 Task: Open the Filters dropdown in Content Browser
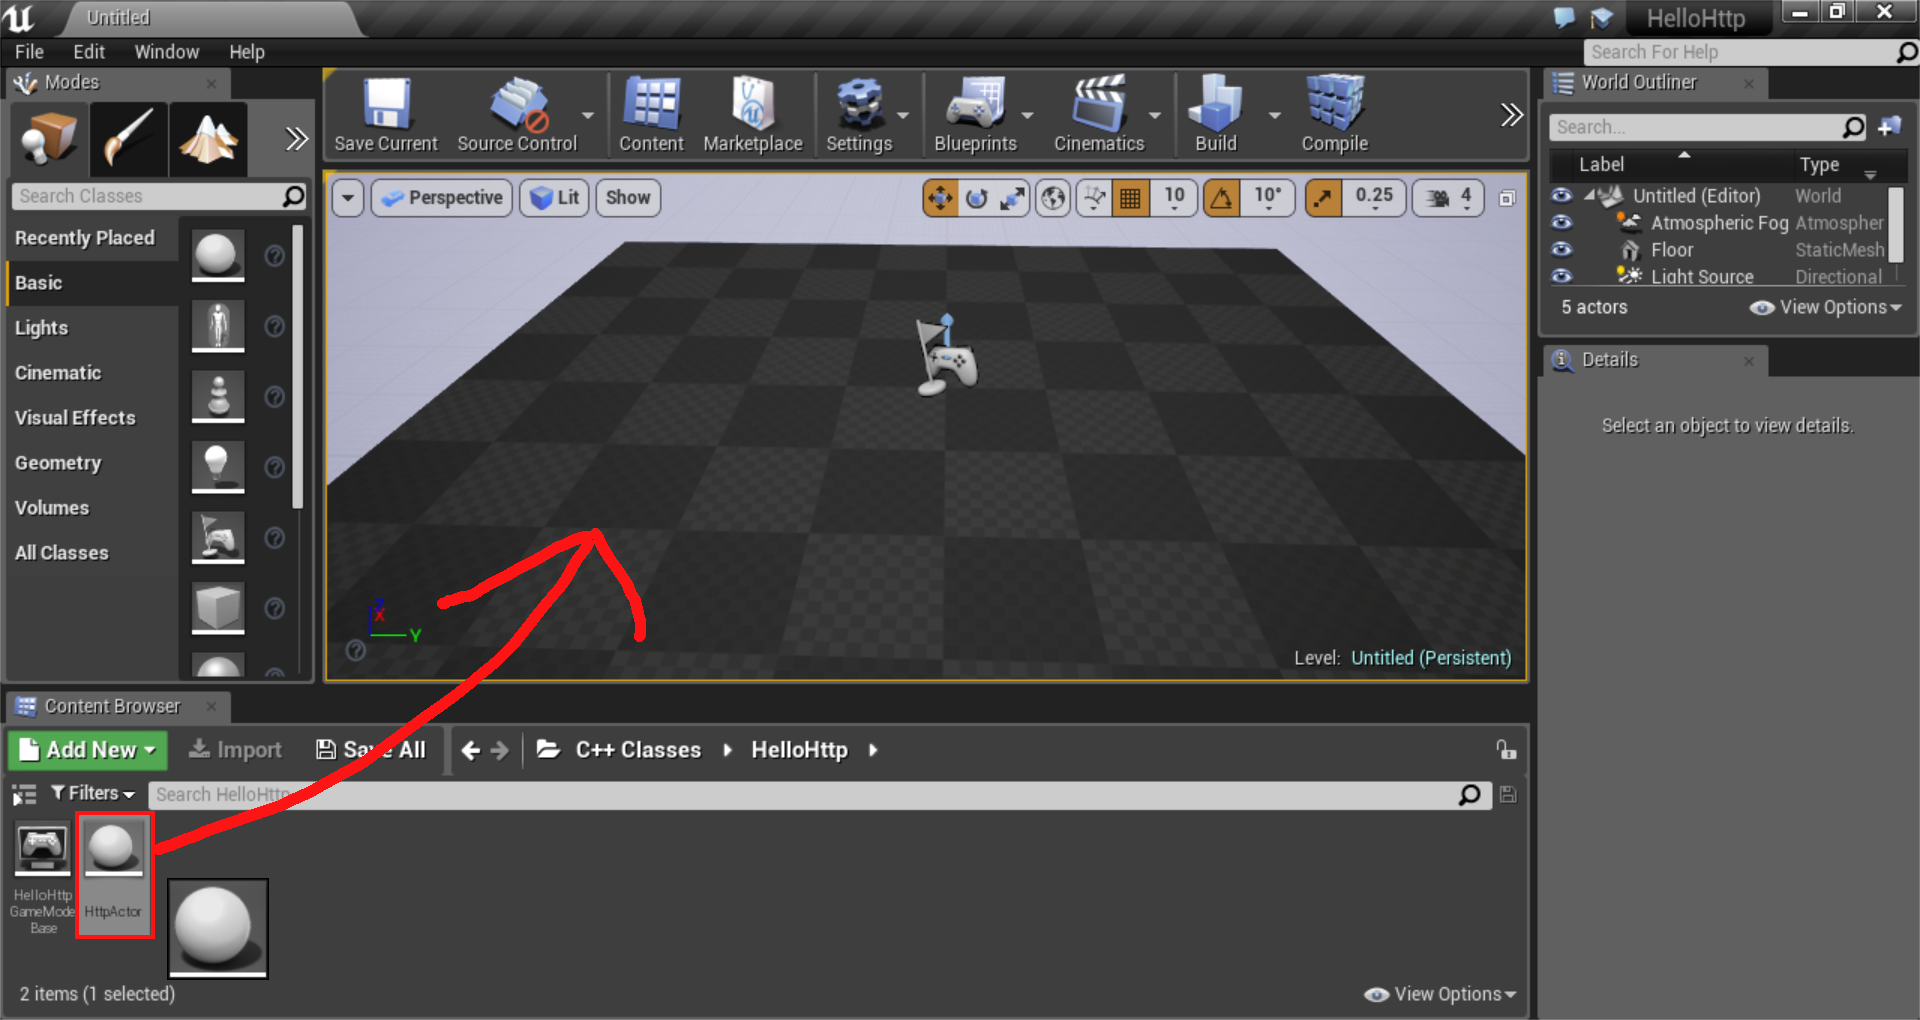click(x=93, y=794)
